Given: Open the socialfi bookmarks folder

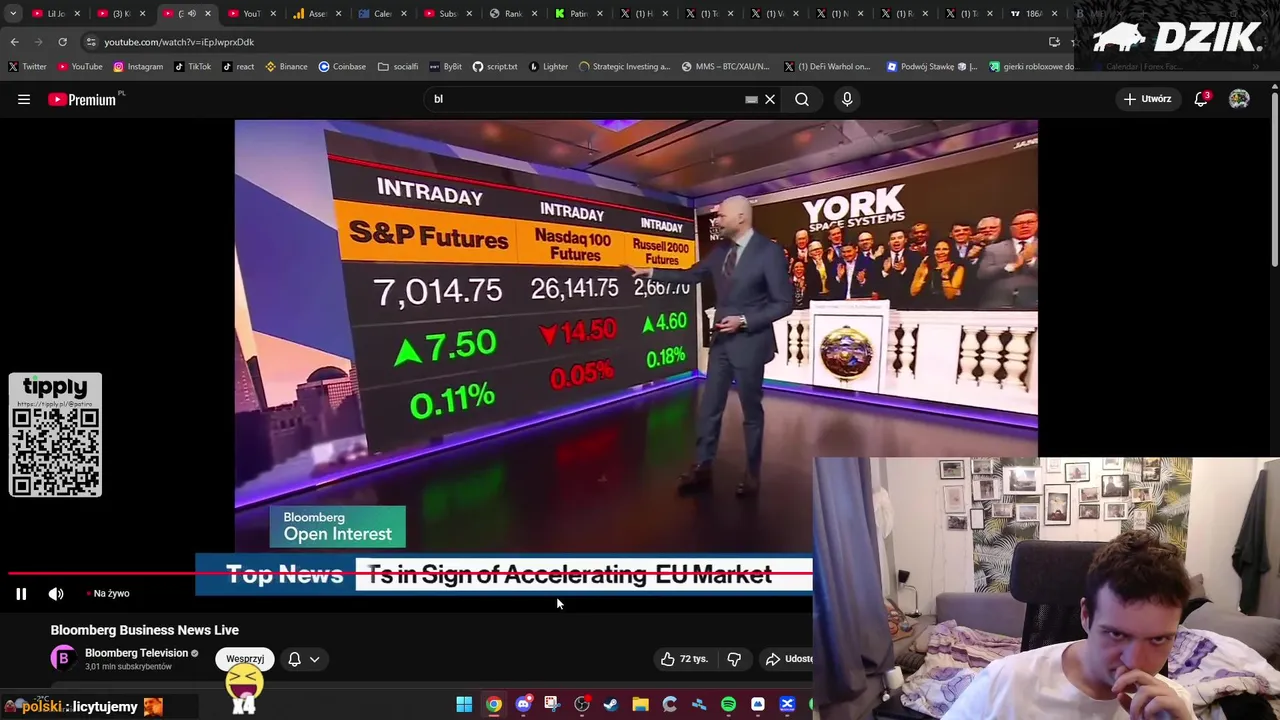Looking at the screenshot, I should pos(398,67).
